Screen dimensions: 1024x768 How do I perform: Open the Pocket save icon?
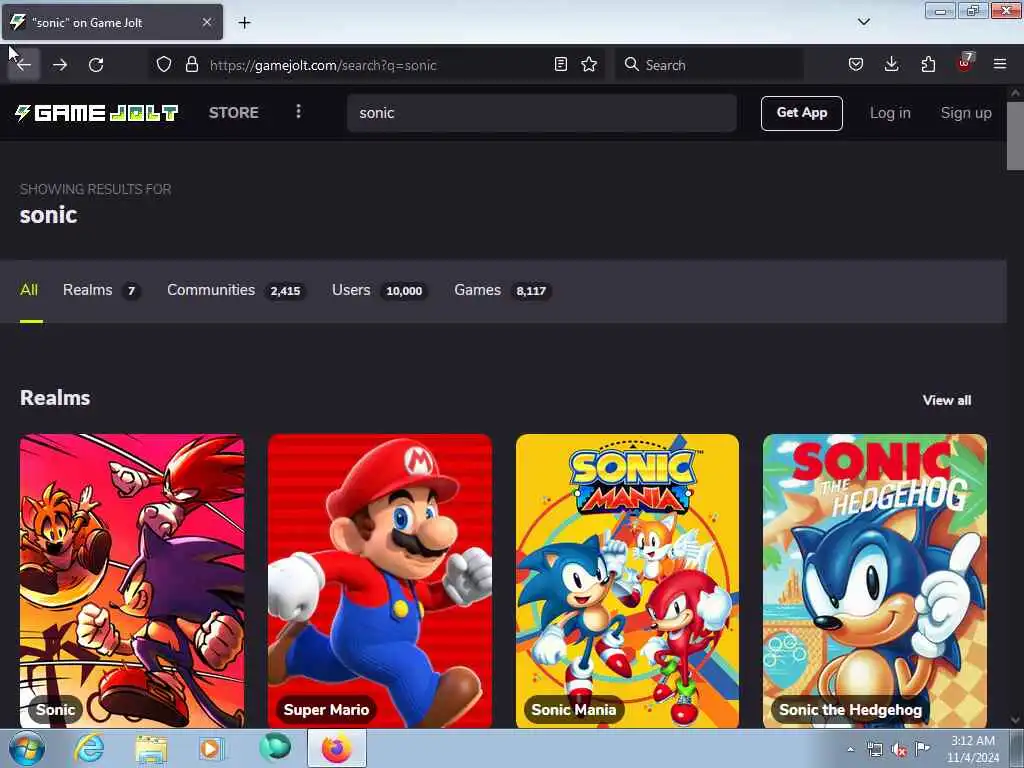point(856,65)
